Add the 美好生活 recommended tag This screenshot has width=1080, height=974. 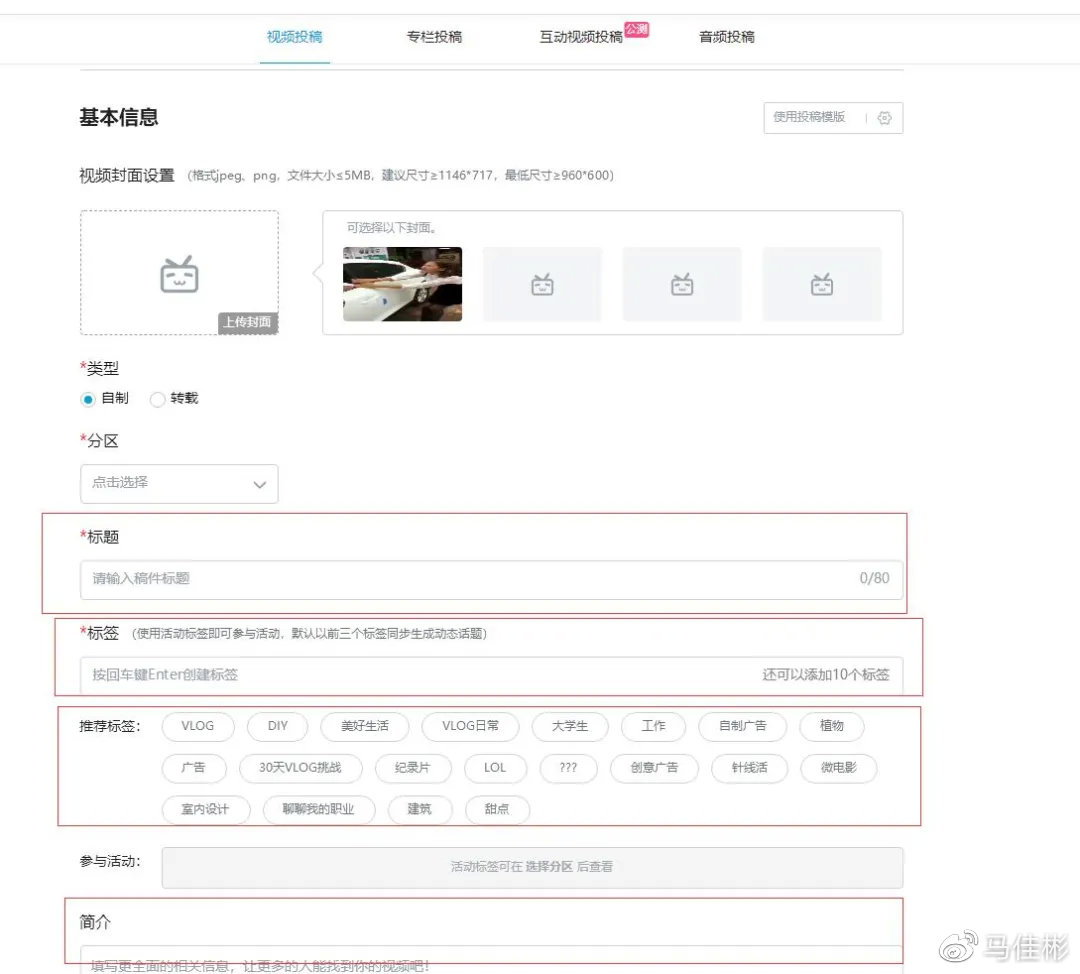pos(364,726)
